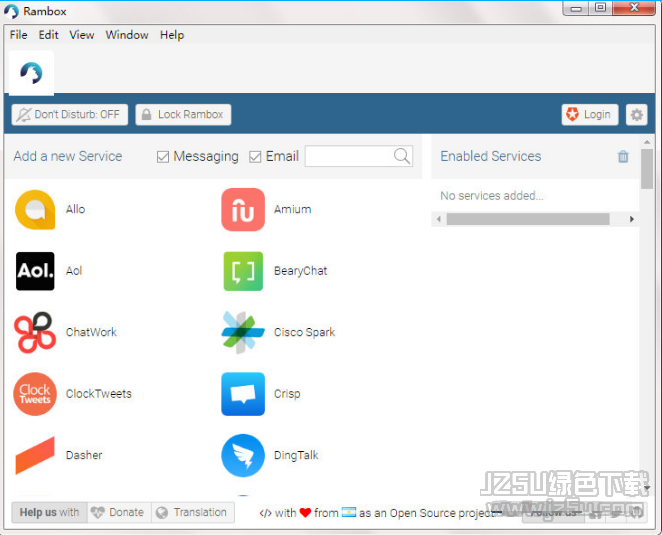Screen dimensions: 662x535
Task: Click the 'Add a new Service' heading
Action: [68, 156]
